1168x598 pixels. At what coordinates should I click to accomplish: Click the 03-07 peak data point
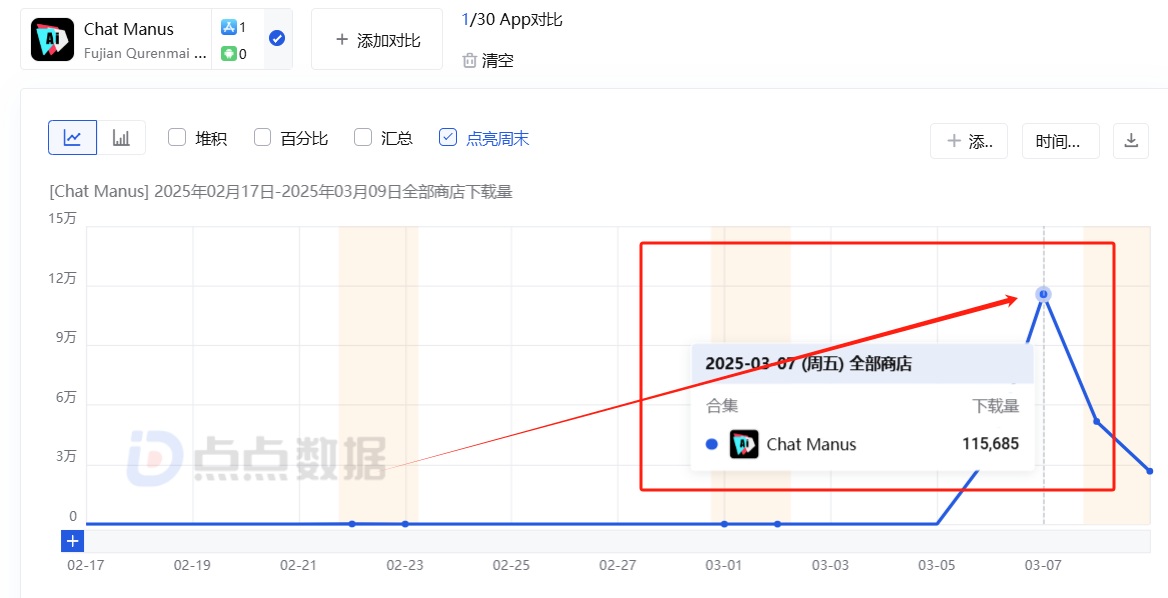(1043, 294)
